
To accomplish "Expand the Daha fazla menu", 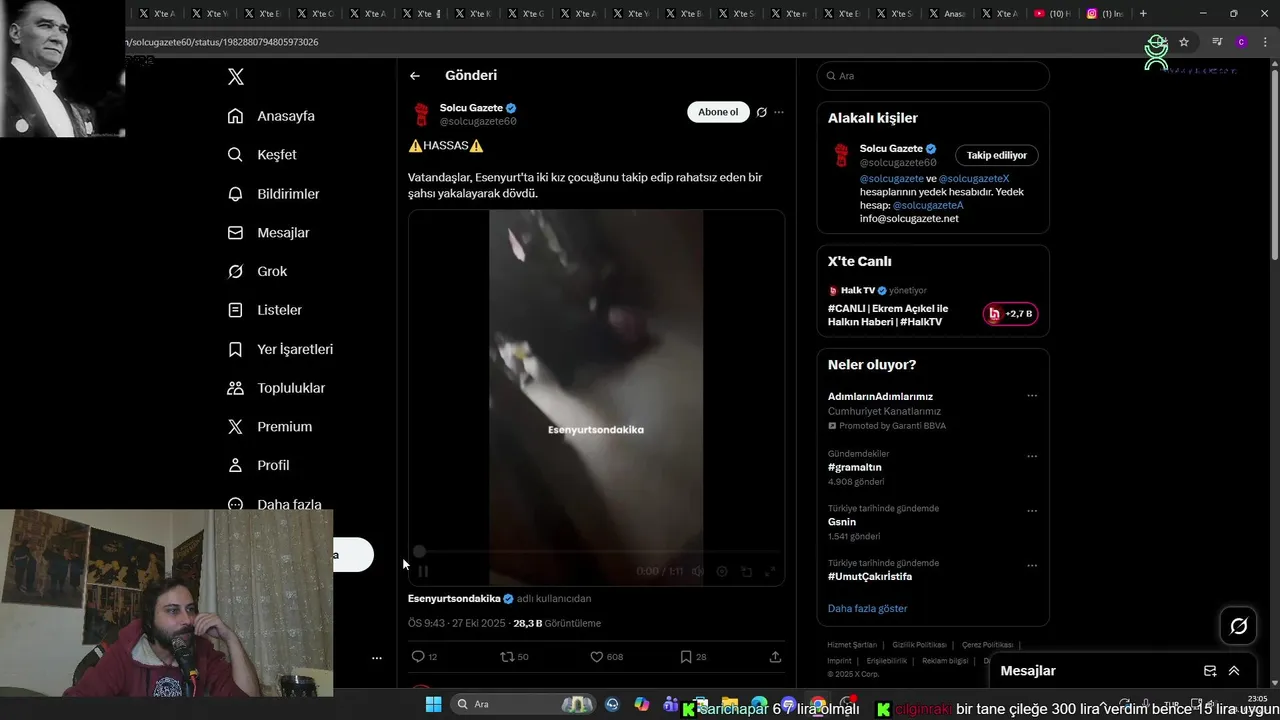I will pos(274,504).
